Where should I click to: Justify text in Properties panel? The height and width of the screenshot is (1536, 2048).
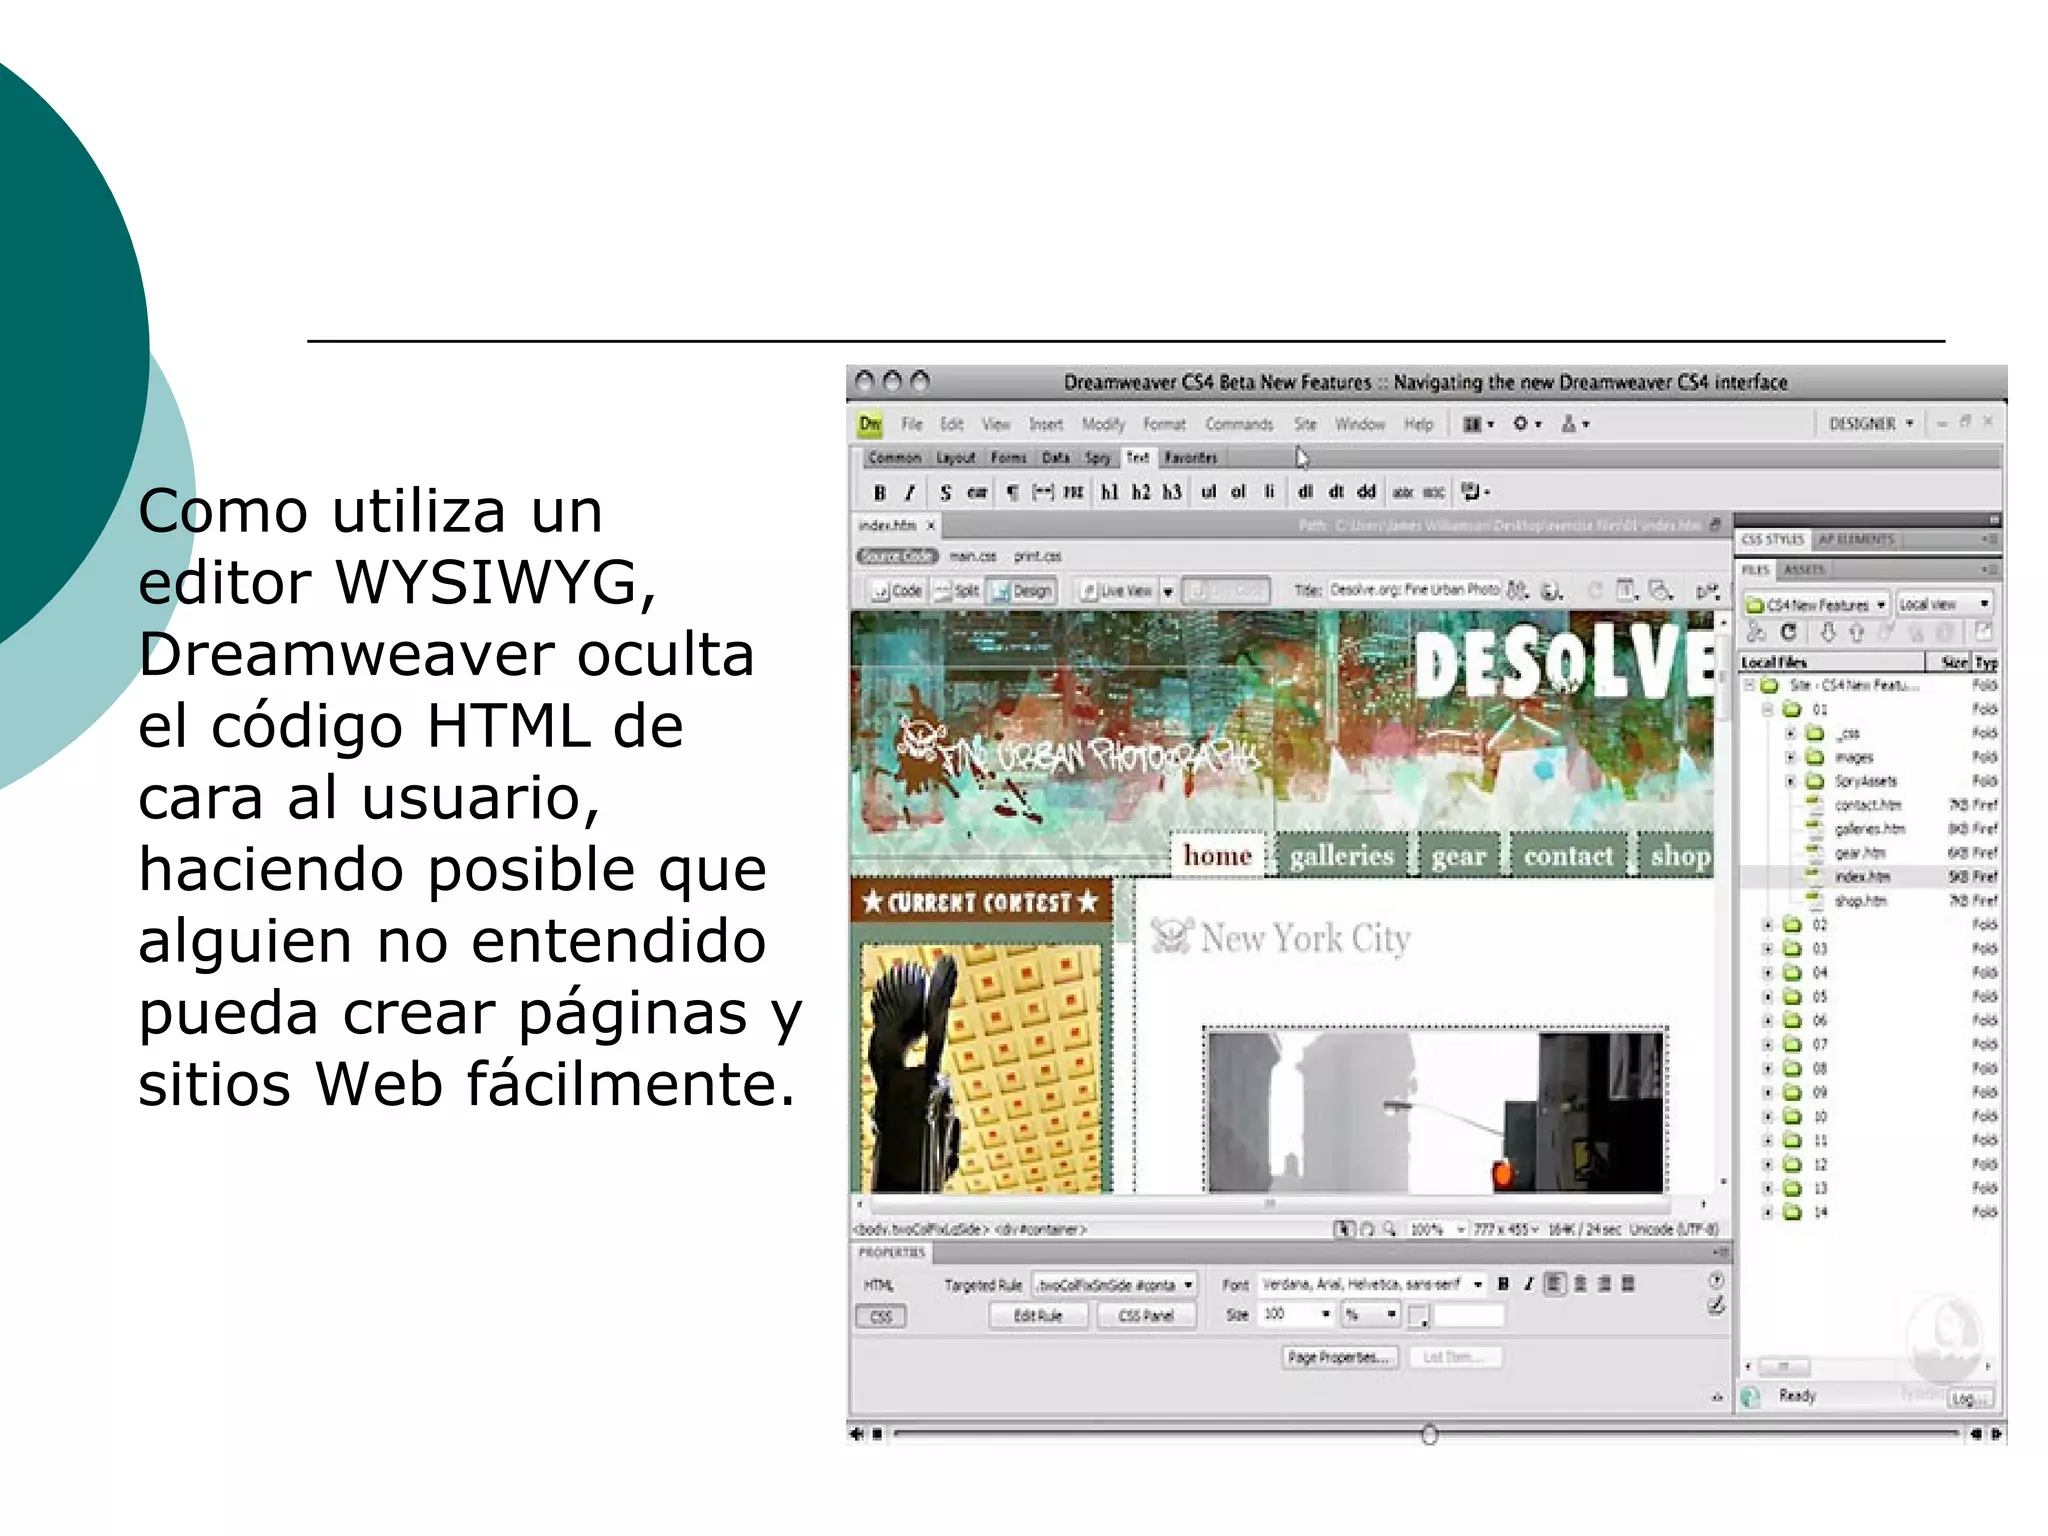(1628, 1284)
